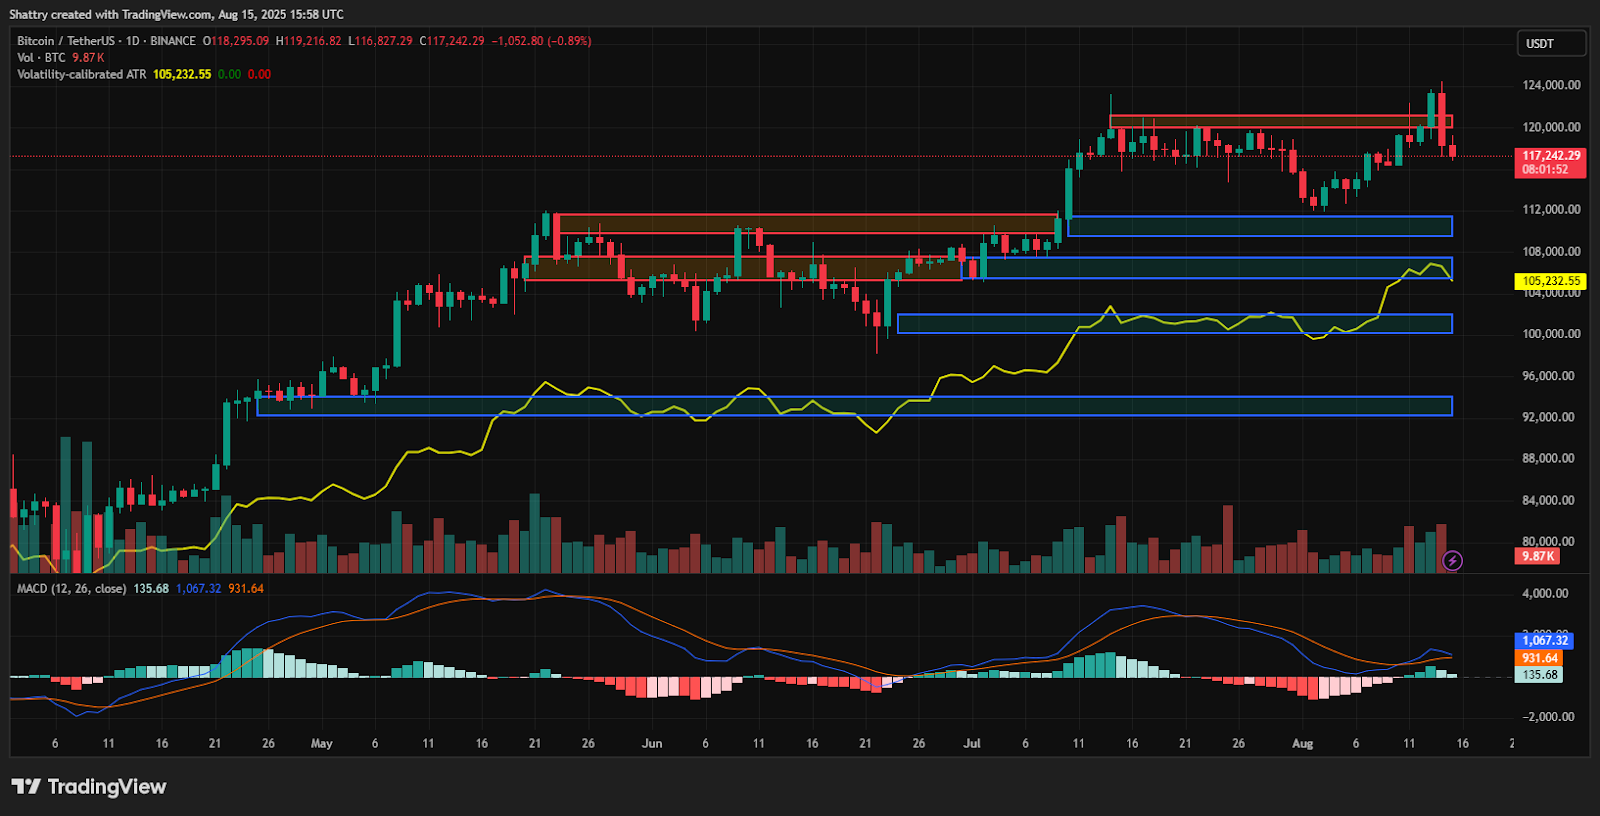1600x816 pixels.
Task: Click the Jun marker on time axis
Action: click(x=652, y=743)
